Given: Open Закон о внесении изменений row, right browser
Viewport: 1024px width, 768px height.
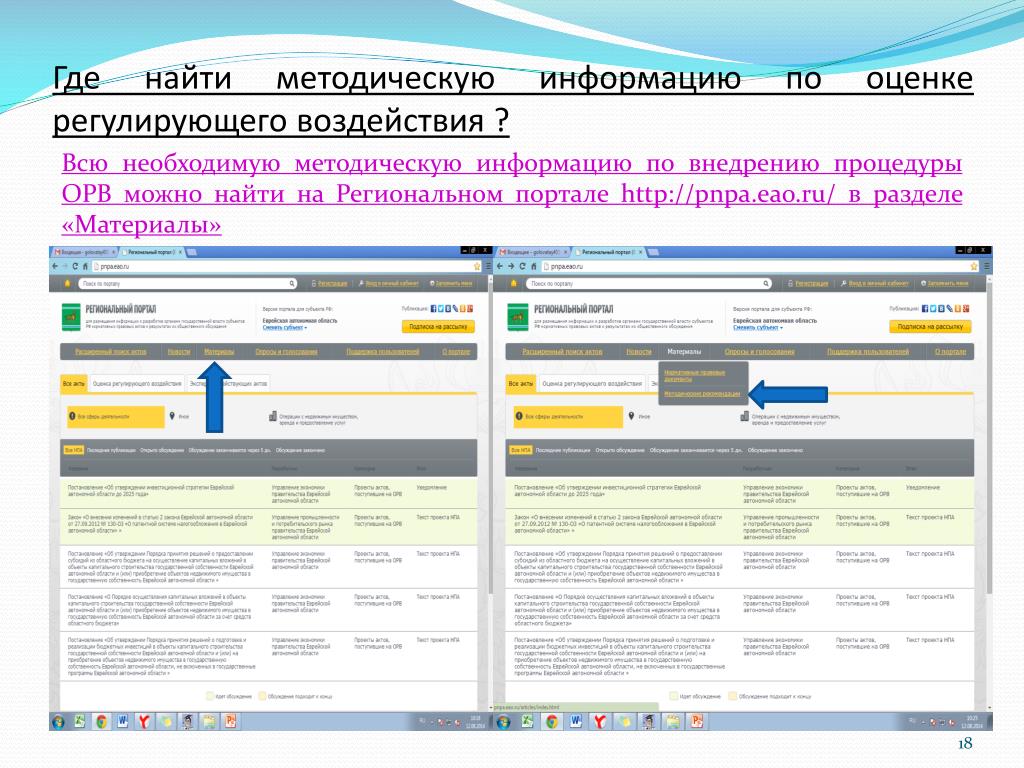Looking at the screenshot, I should (x=741, y=527).
